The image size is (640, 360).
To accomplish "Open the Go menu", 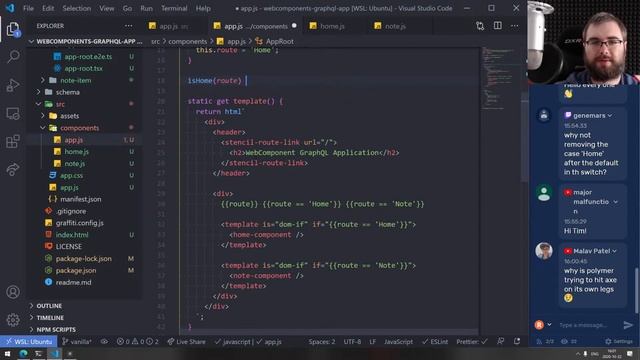I will [x=127, y=8].
